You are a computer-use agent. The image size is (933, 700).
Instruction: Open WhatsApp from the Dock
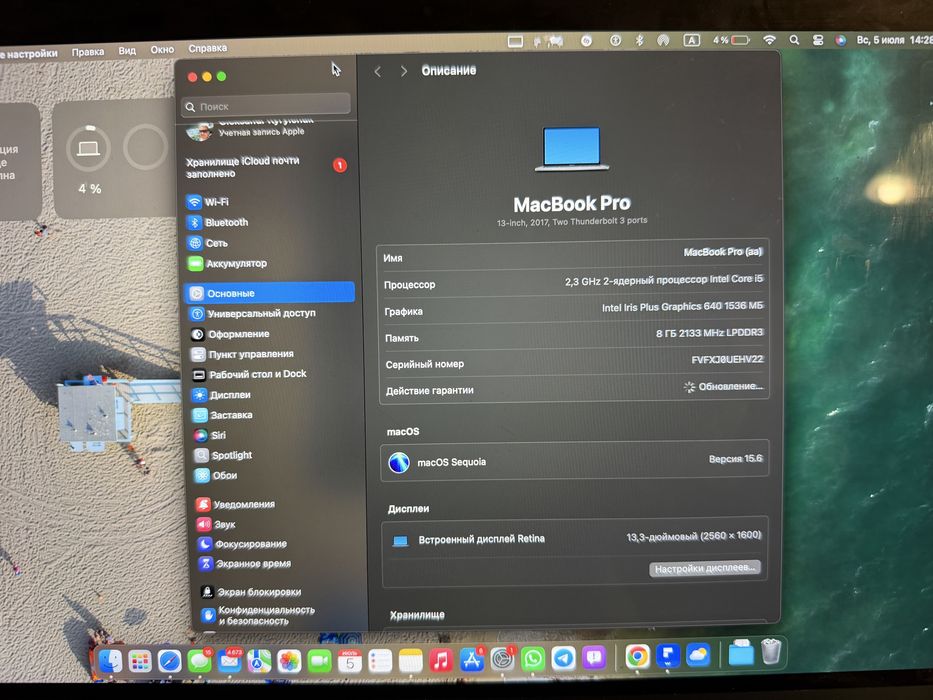pyautogui.click(x=533, y=658)
